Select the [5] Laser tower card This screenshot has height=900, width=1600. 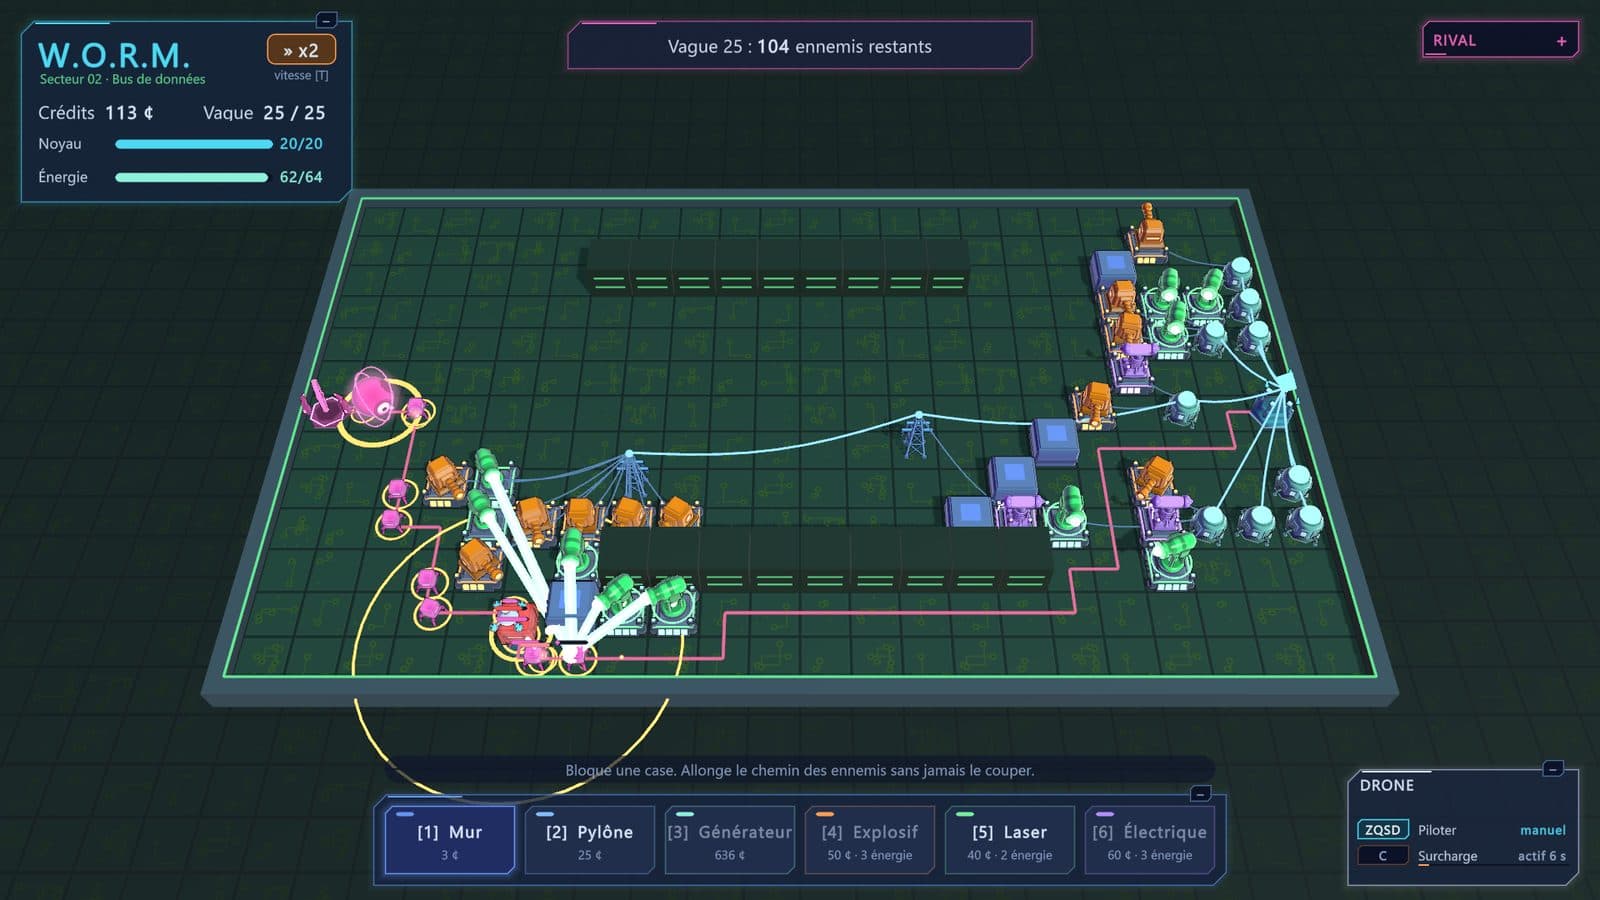pos(1010,841)
